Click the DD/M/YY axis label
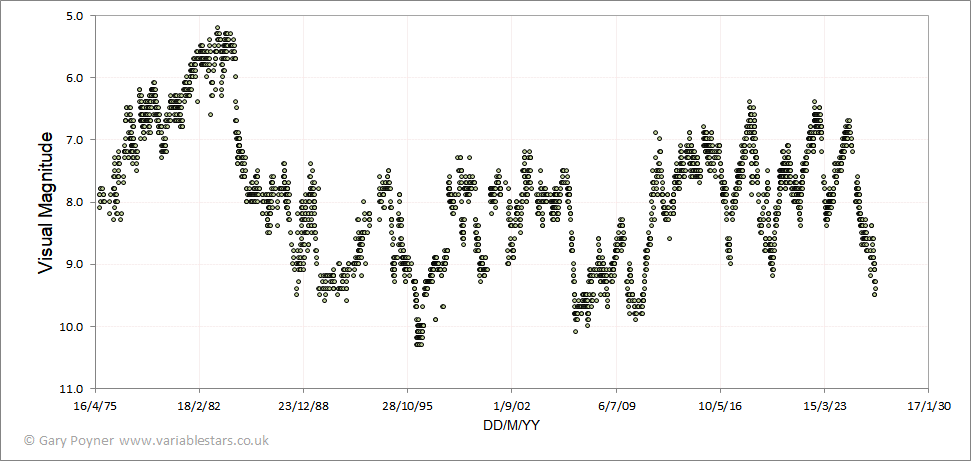The height and width of the screenshot is (461, 971). pyautogui.click(x=510, y=426)
